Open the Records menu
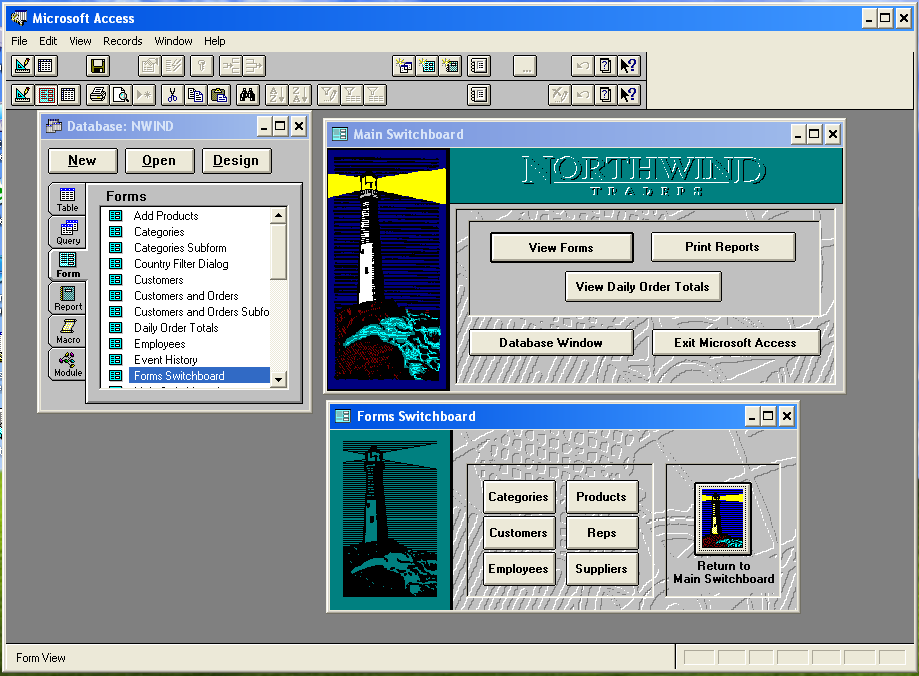 122,41
